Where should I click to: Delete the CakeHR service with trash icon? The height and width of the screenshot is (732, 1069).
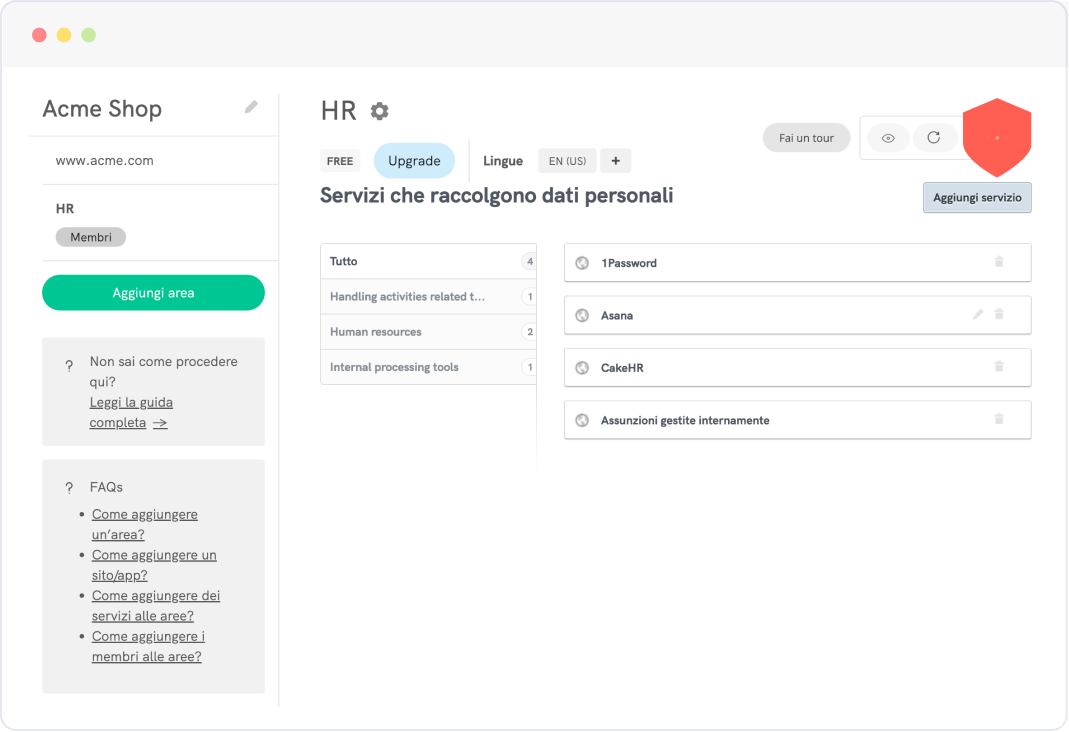click(x=998, y=367)
